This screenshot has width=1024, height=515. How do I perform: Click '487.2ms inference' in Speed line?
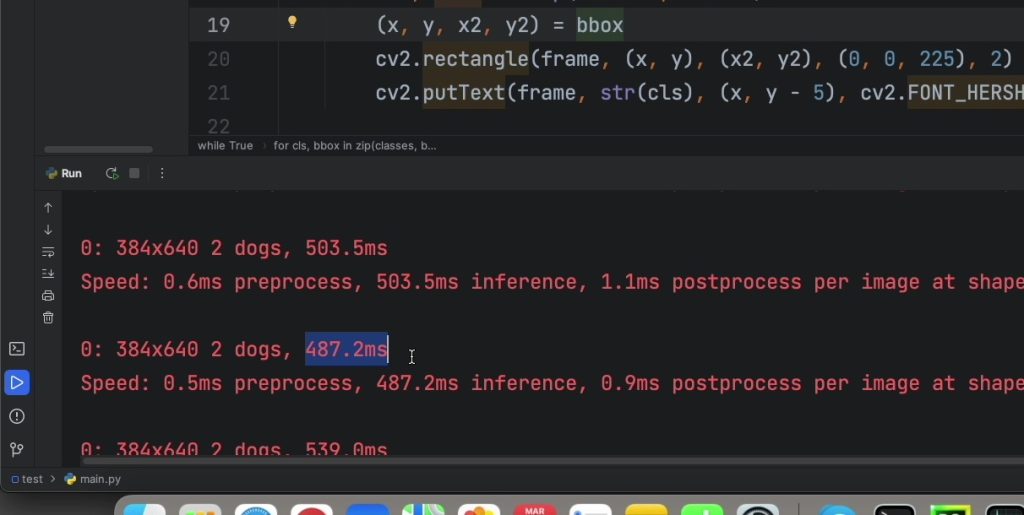point(477,383)
